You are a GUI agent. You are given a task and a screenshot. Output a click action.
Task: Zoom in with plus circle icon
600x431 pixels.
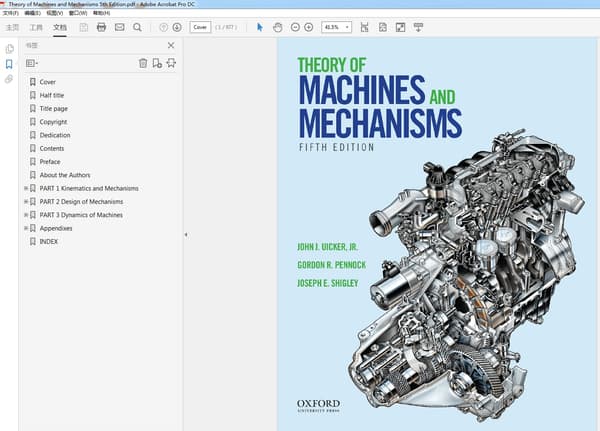[x=309, y=27]
